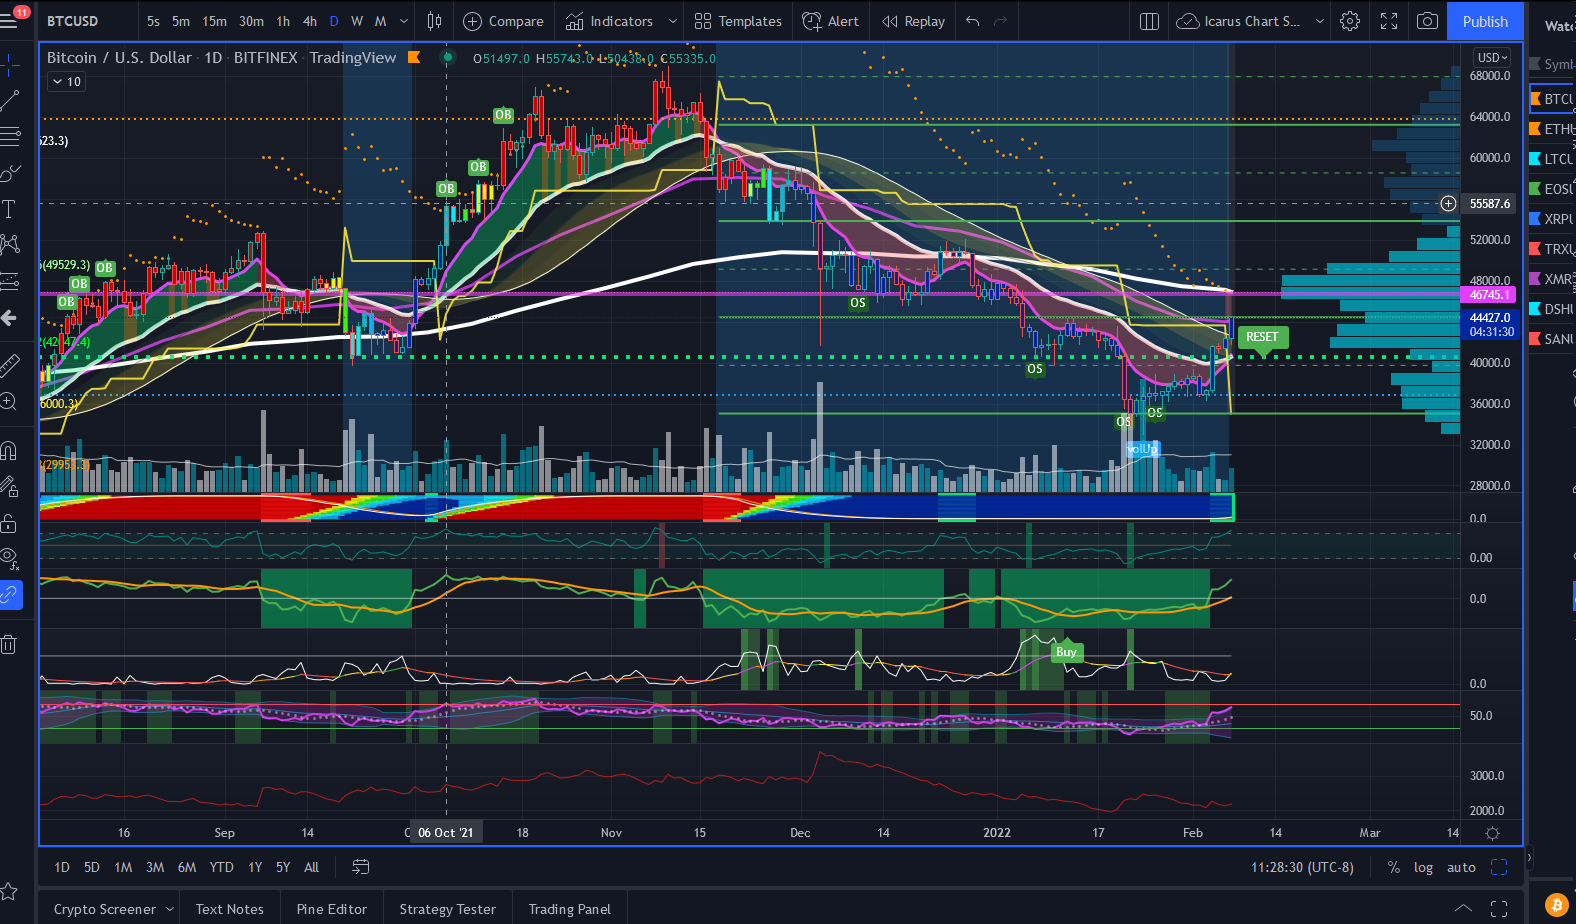The height and width of the screenshot is (924, 1576).
Task: Toggle auto scale
Action: [x=1461, y=867]
